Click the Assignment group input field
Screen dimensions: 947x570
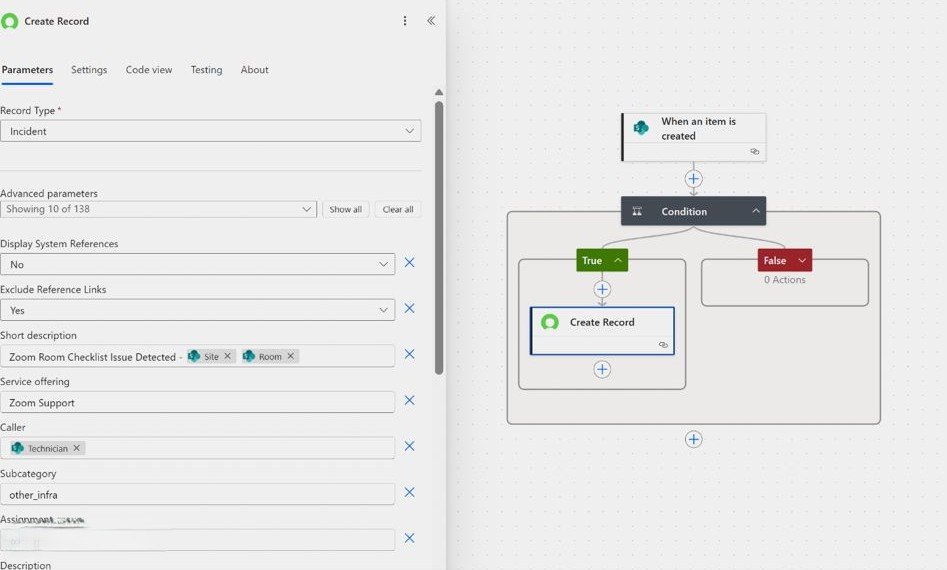197,540
